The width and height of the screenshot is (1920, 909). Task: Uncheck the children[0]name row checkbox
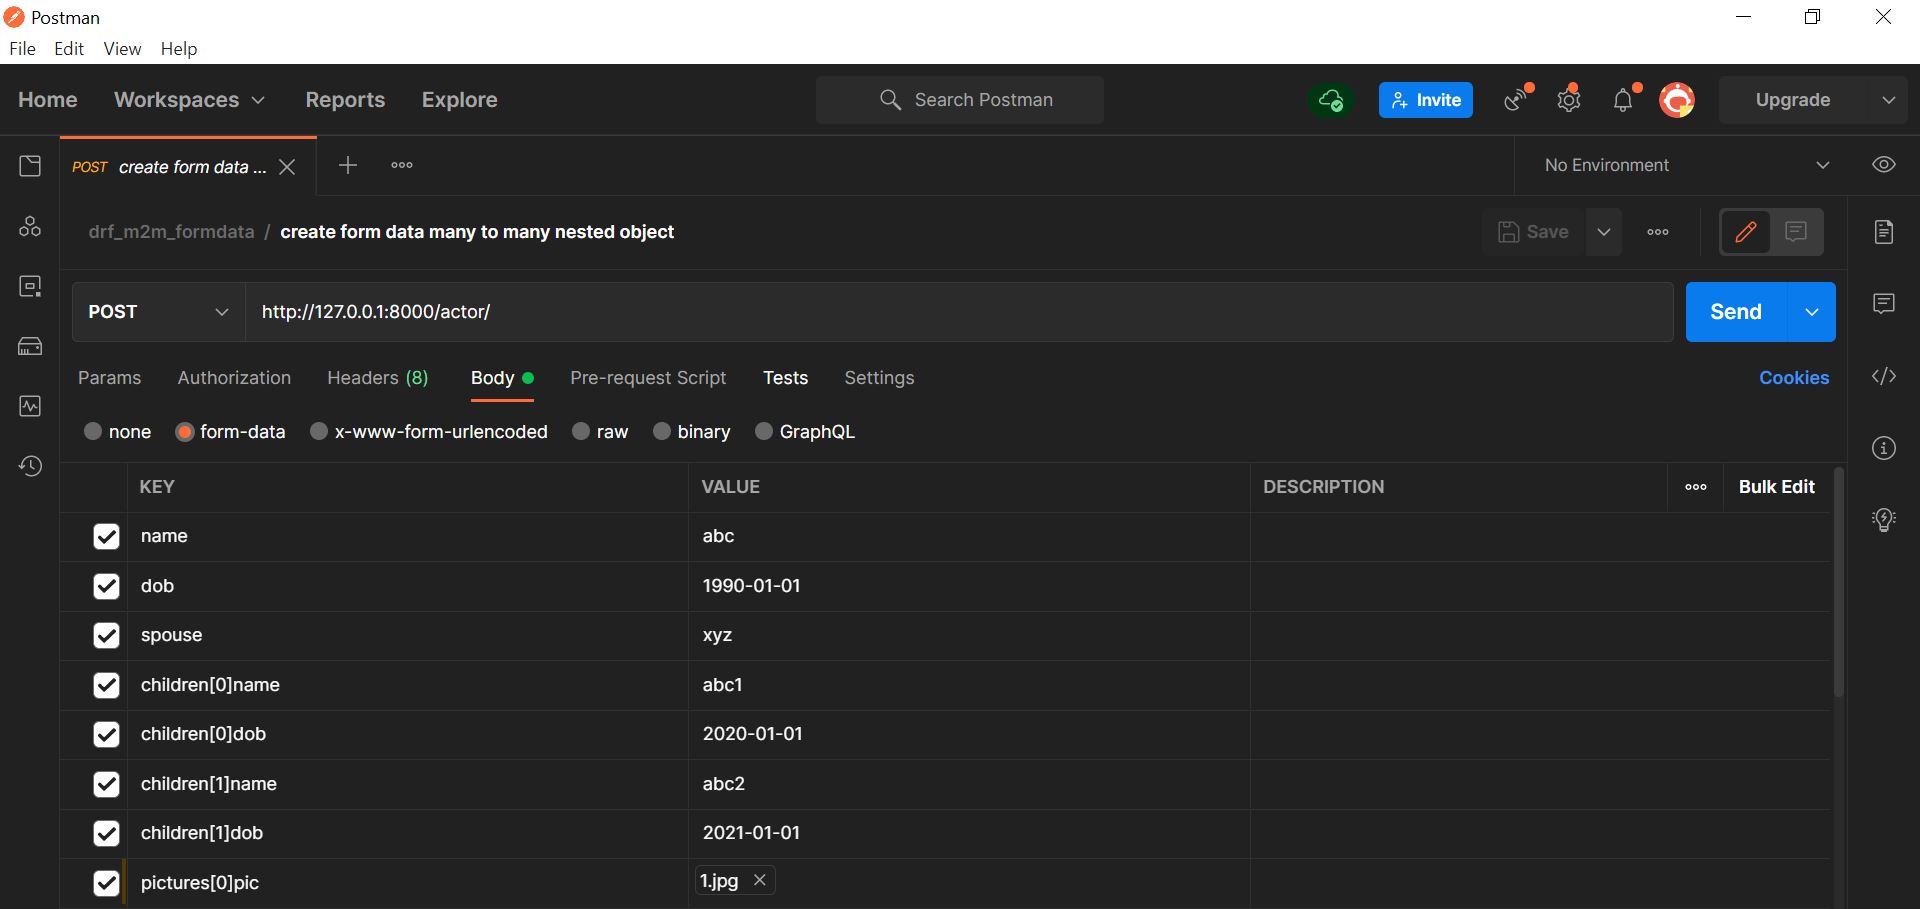(x=106, y=685)
